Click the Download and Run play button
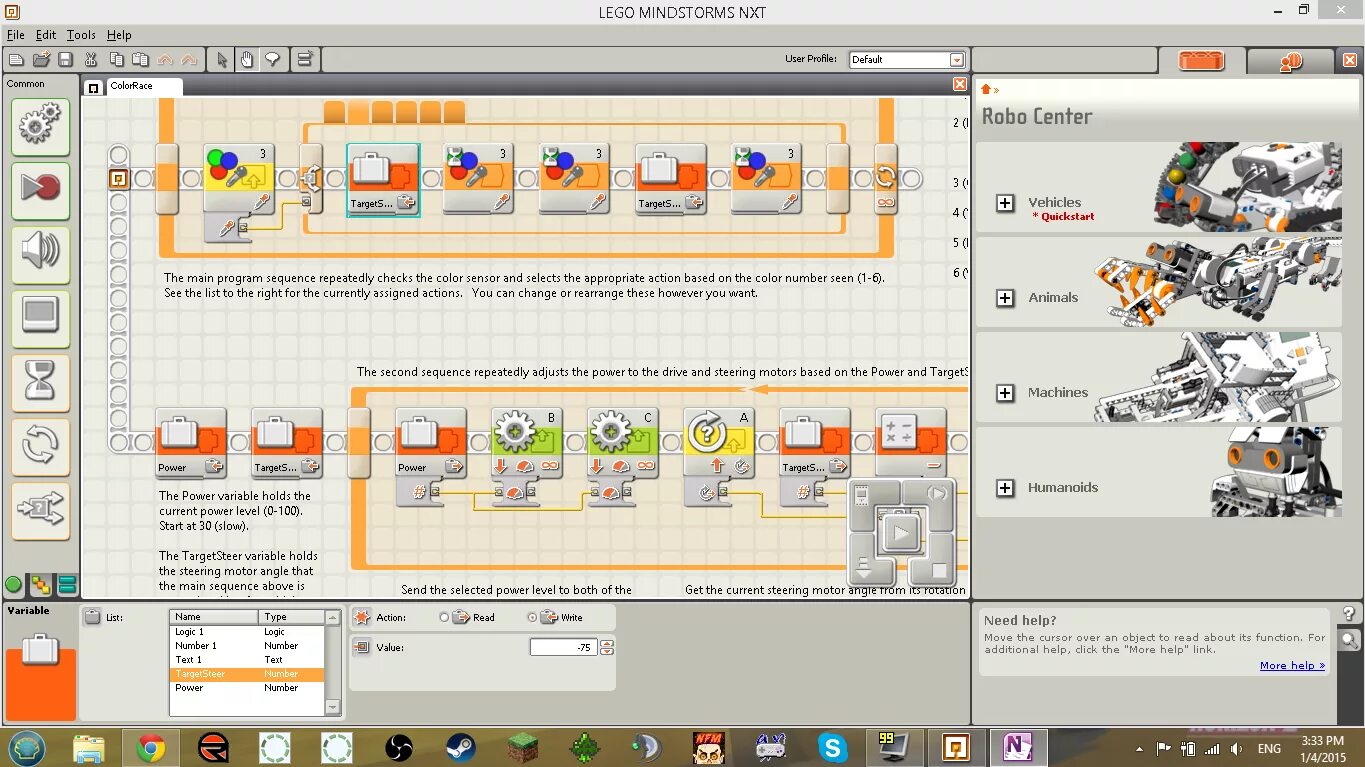This screenshot has width=1365, height=767. click(x=901, y=533)
